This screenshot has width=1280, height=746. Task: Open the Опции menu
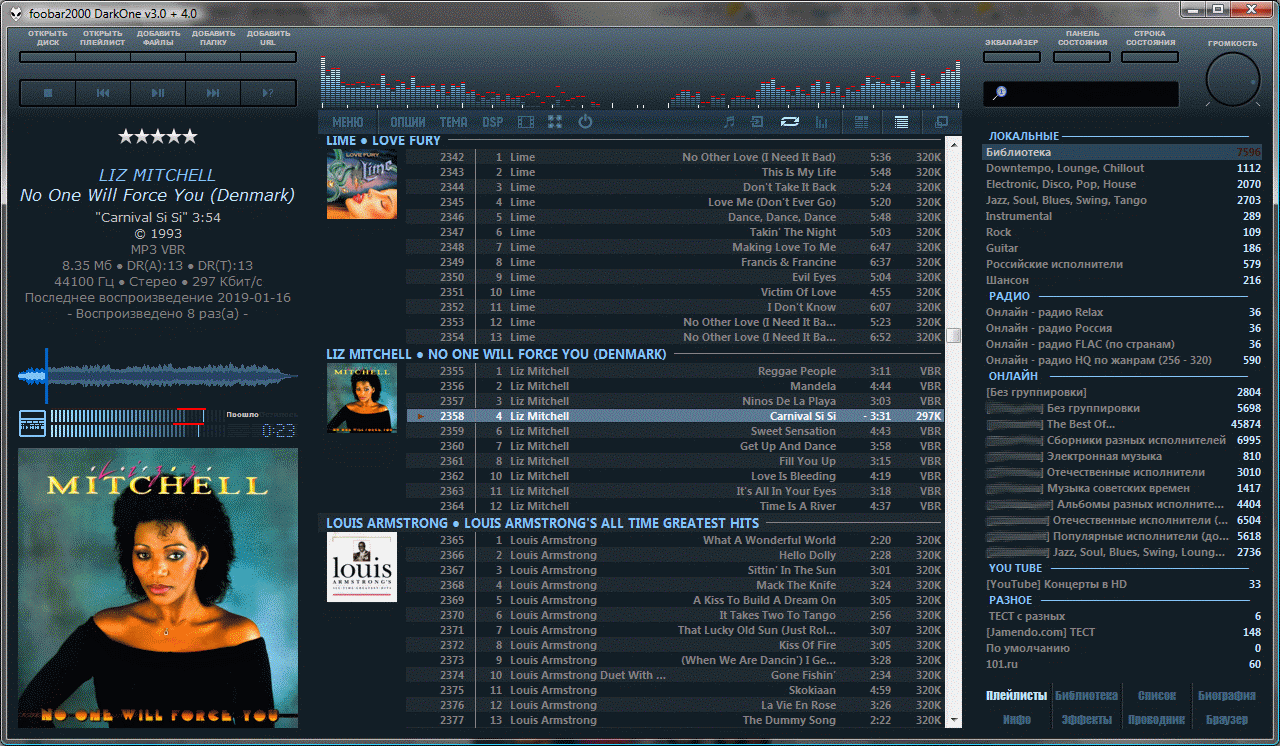pyautogui.click(x=408, y=123)
